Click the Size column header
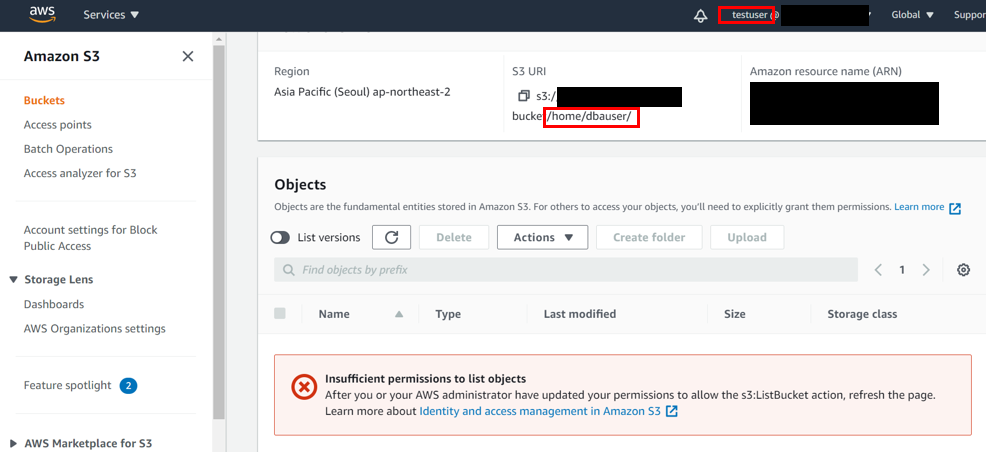986x452 pixels. pos(734,314)
